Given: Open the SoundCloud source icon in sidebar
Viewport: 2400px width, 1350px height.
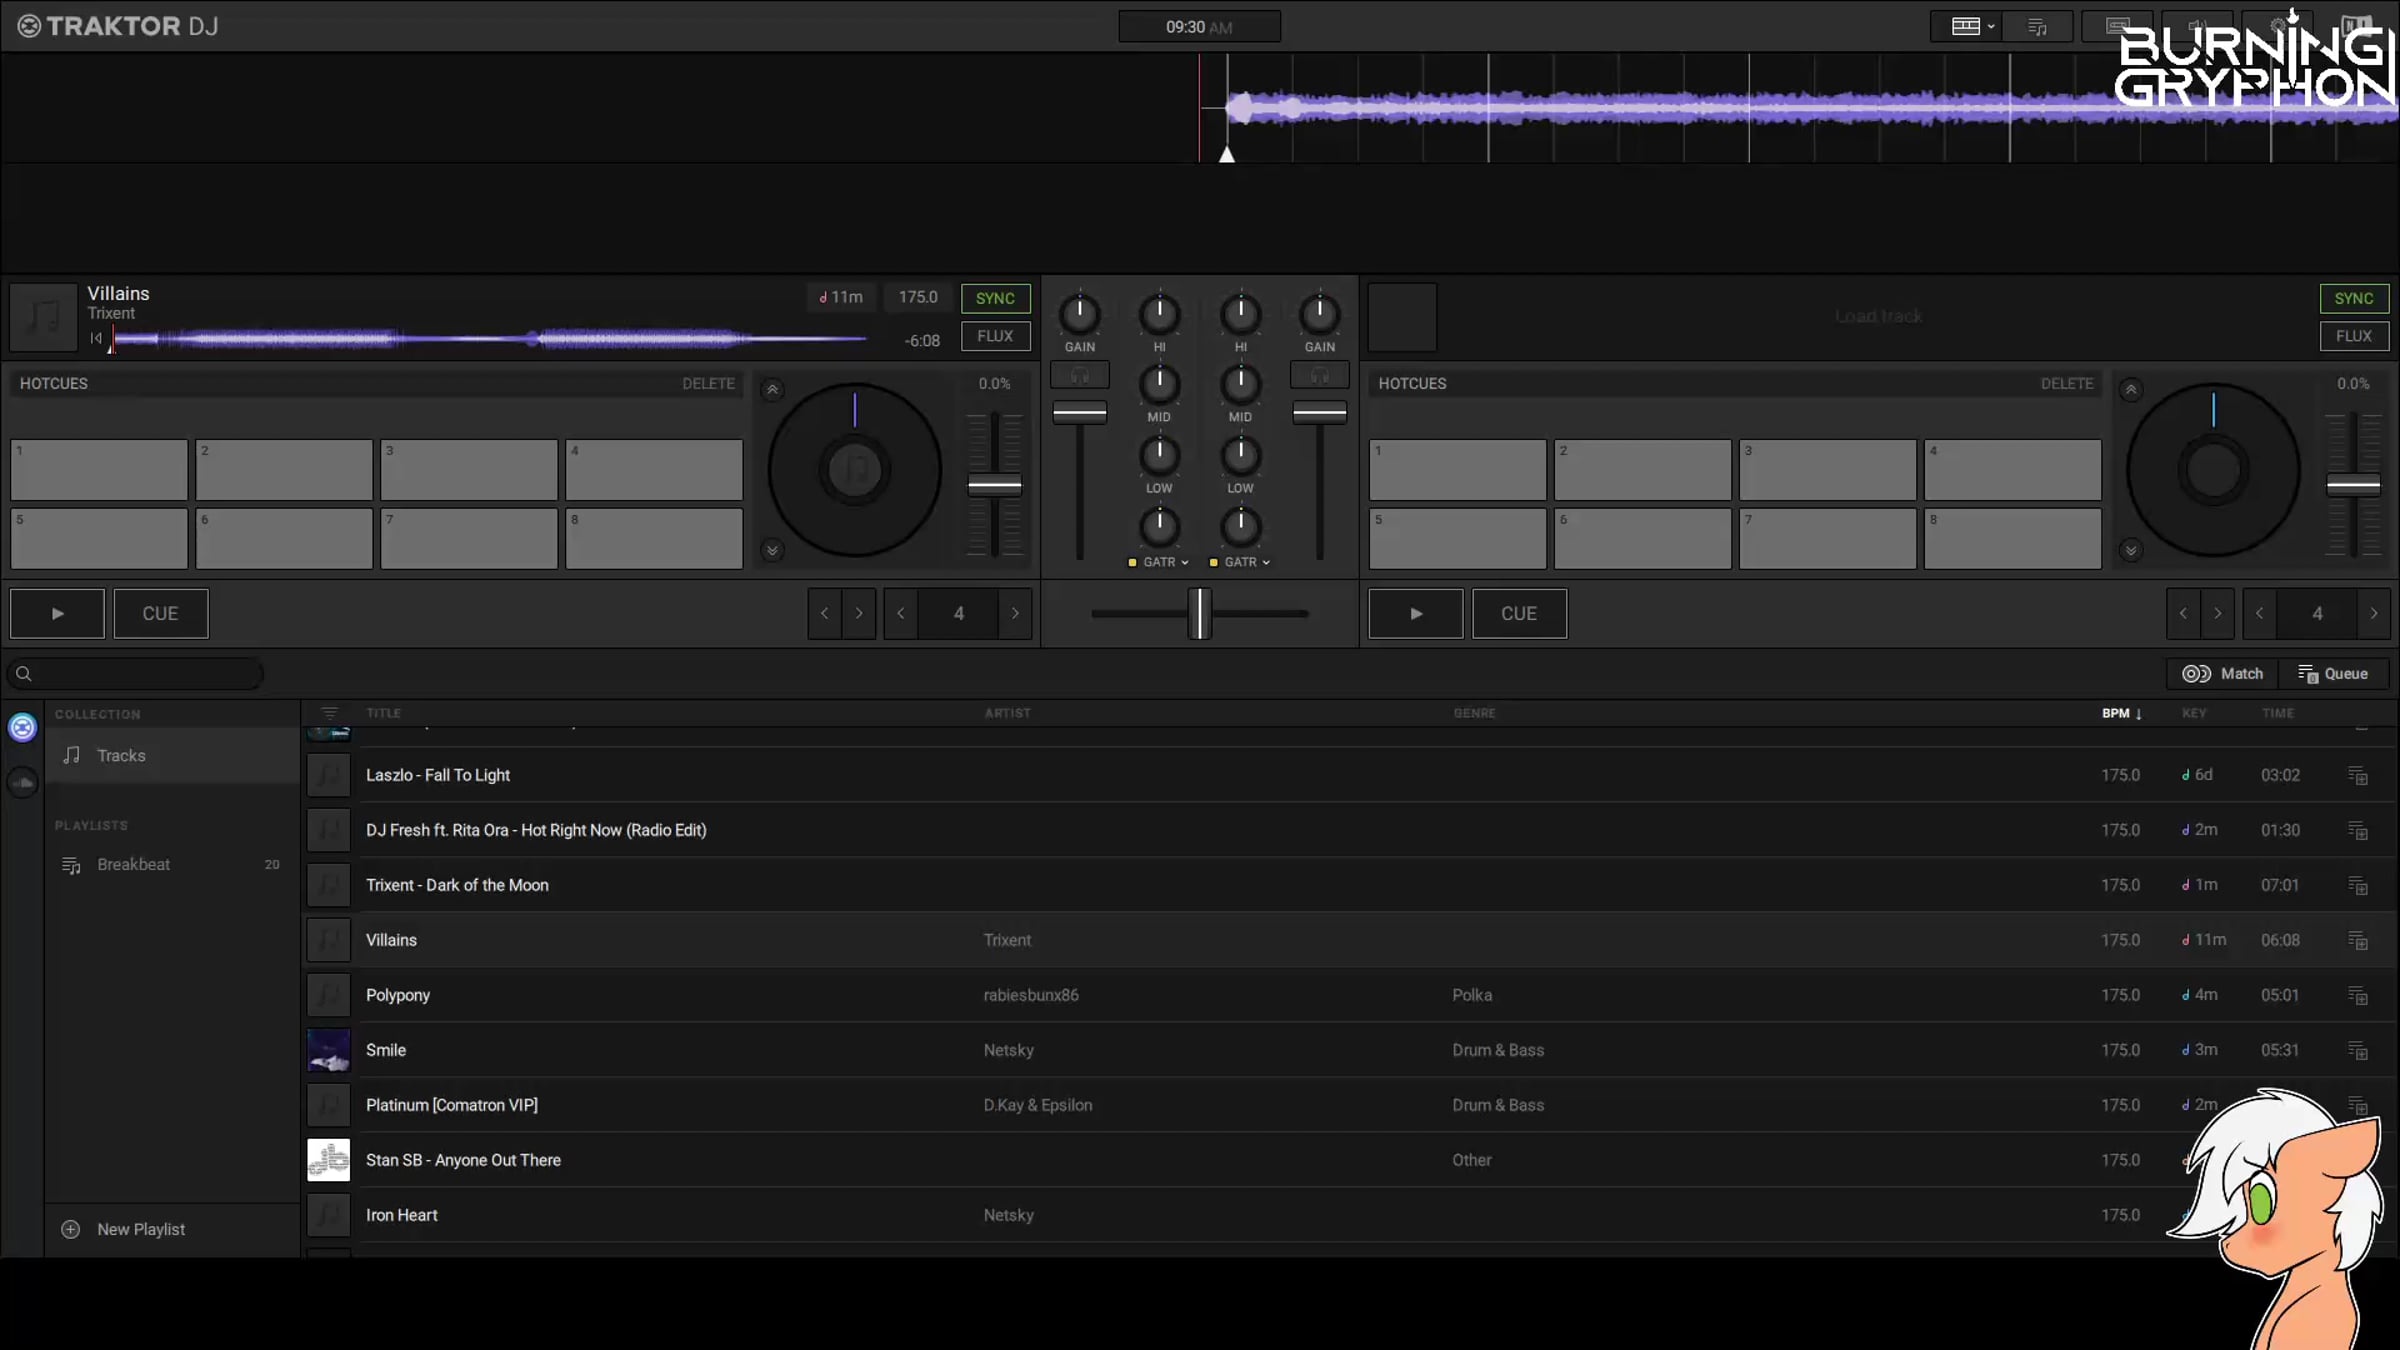Looking at the screenshot, I should pyautogui.click(x=23, y=782).
